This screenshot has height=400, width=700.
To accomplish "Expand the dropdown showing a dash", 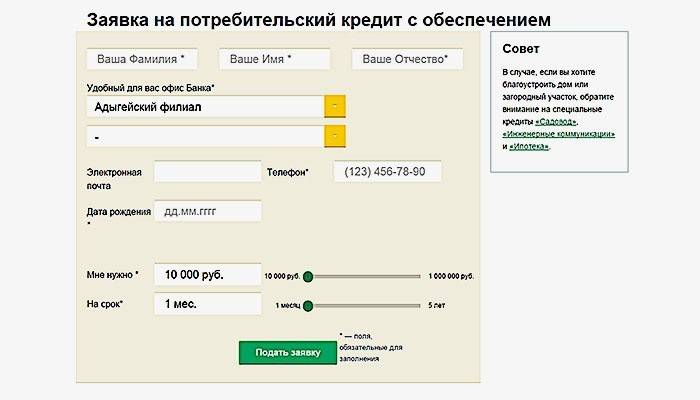I will [x=206, y=135].
